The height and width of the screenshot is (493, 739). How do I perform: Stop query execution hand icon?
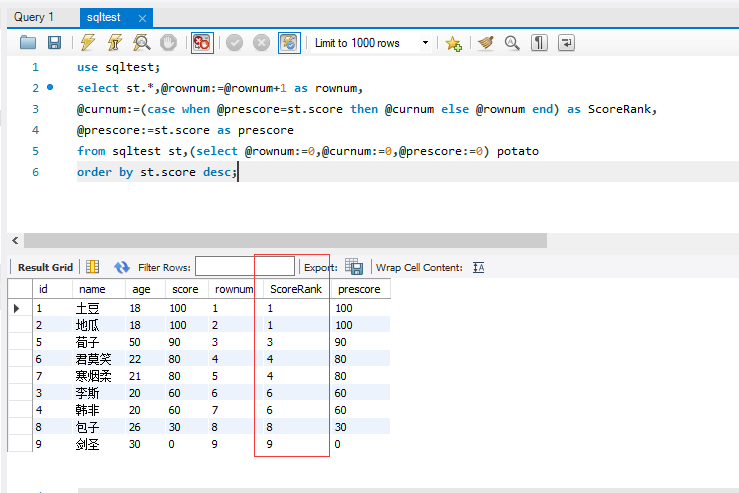pyautogui.click(x=168, y=43)
